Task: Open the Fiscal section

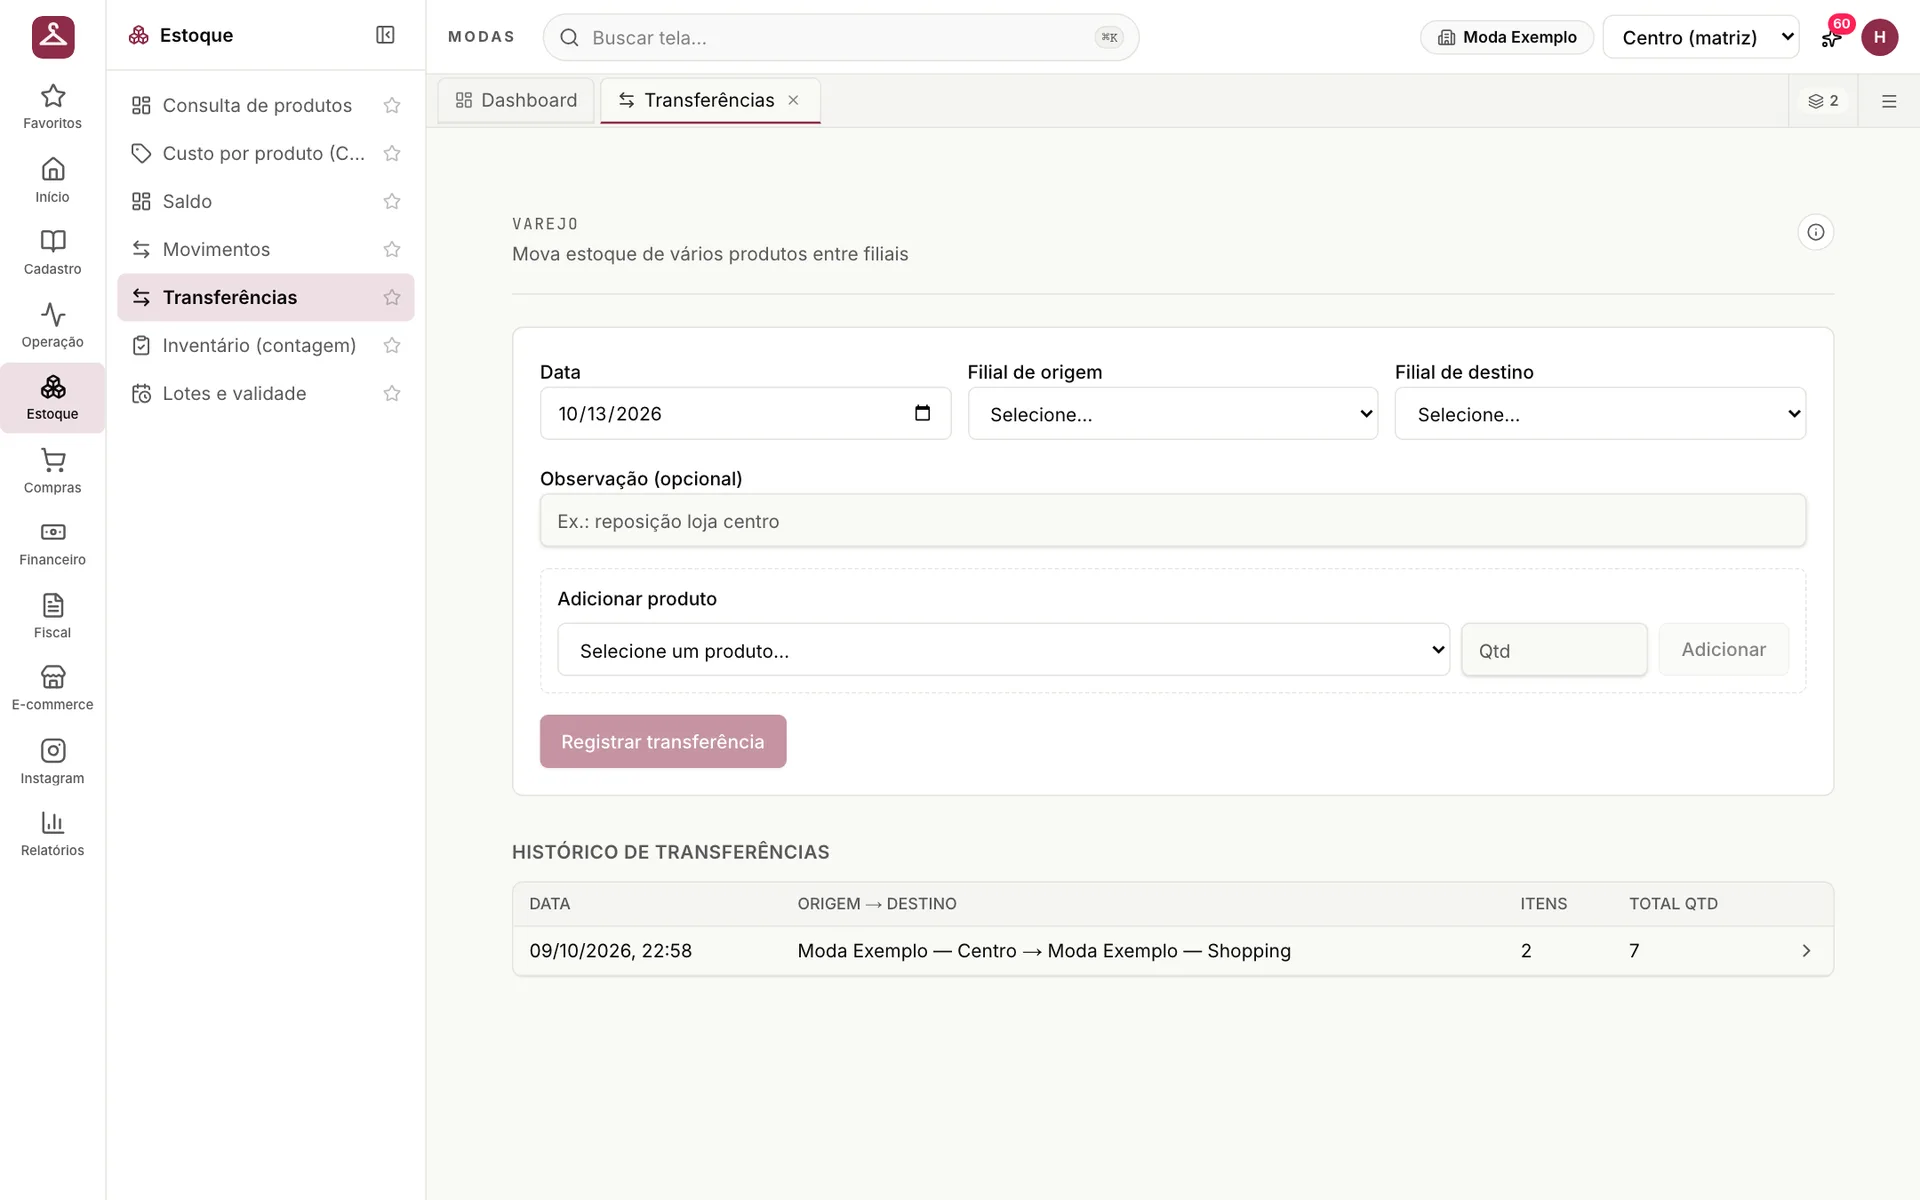Action: coord(52,616)
